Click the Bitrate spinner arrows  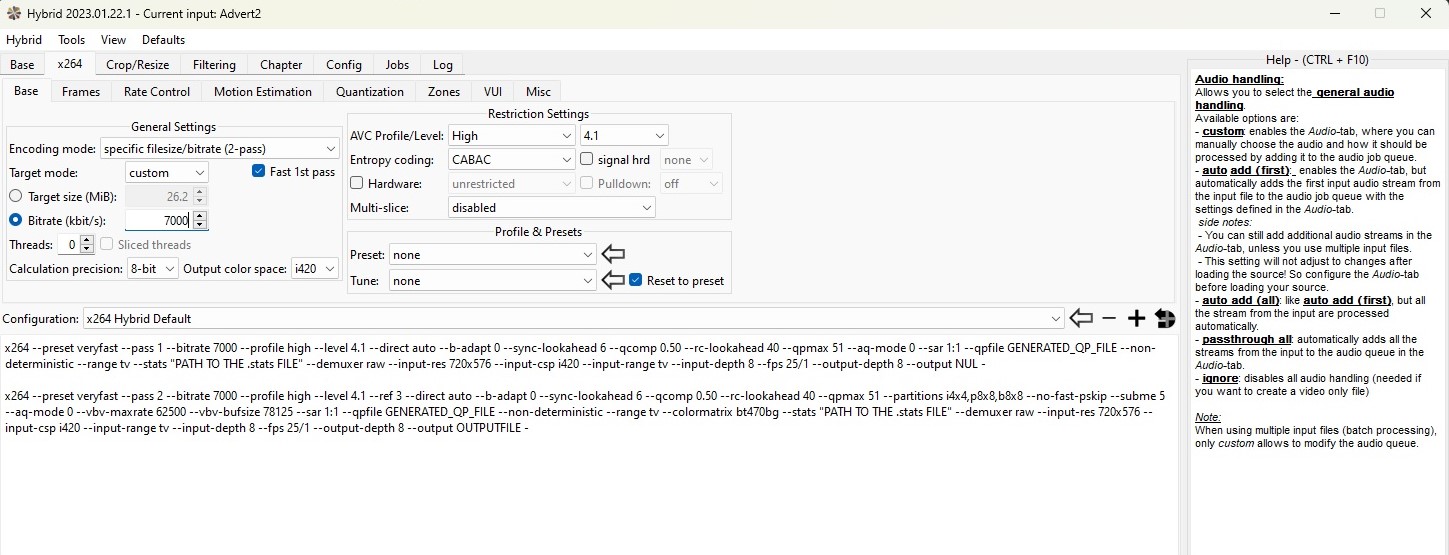pyautogui.click(x=200, y=221)
